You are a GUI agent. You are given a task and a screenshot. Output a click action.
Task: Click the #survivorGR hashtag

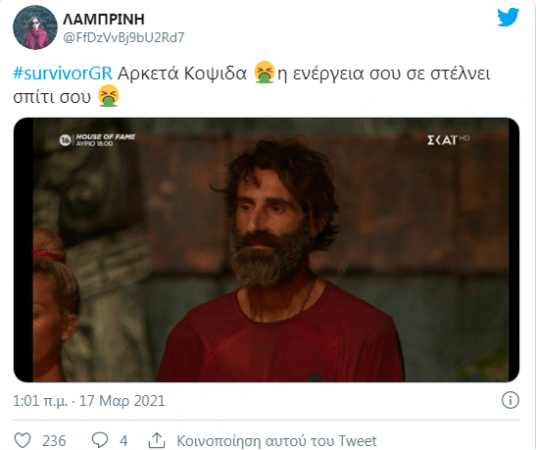pos(63,73)
